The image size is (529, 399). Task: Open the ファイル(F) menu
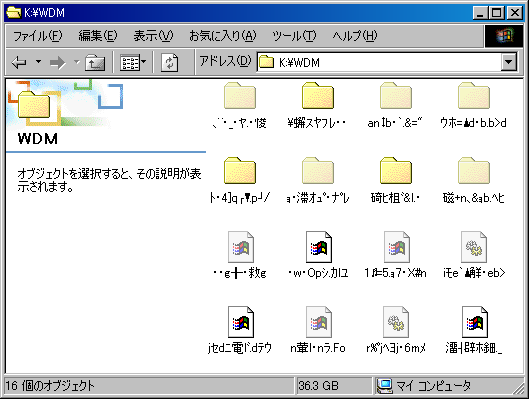(37, 35)
